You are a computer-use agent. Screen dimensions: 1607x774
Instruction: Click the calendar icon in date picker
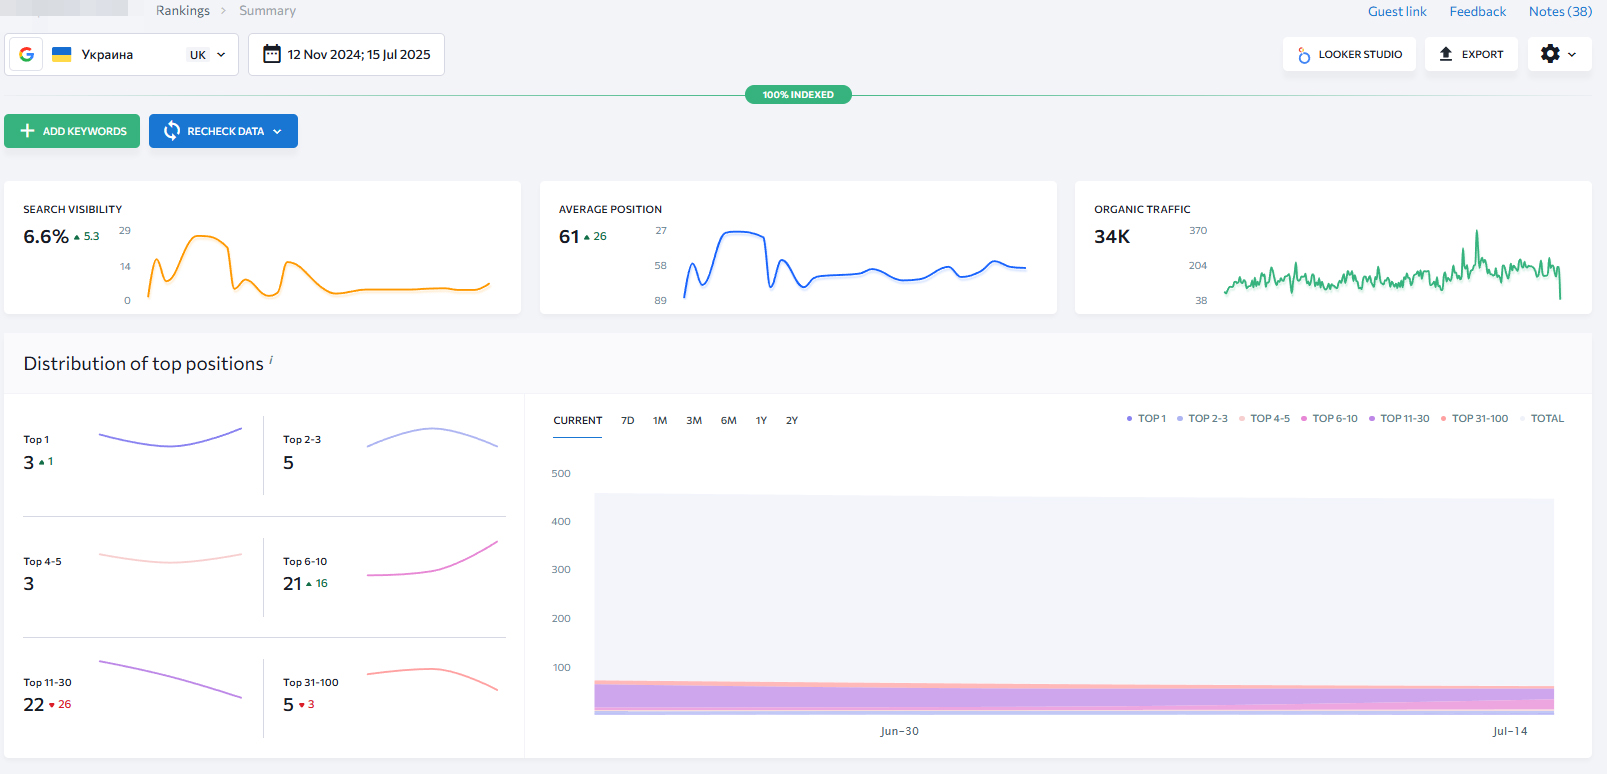pos(271,54)
